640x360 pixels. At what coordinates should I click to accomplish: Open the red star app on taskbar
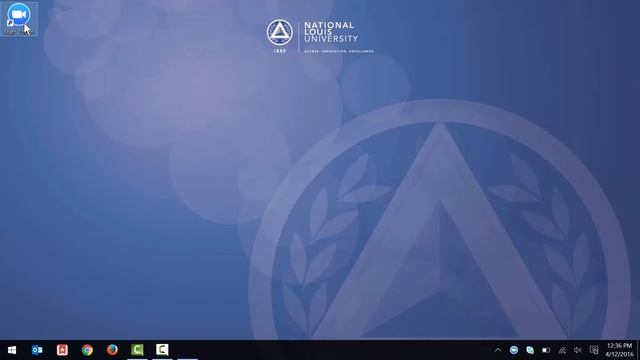click(62, 350)
